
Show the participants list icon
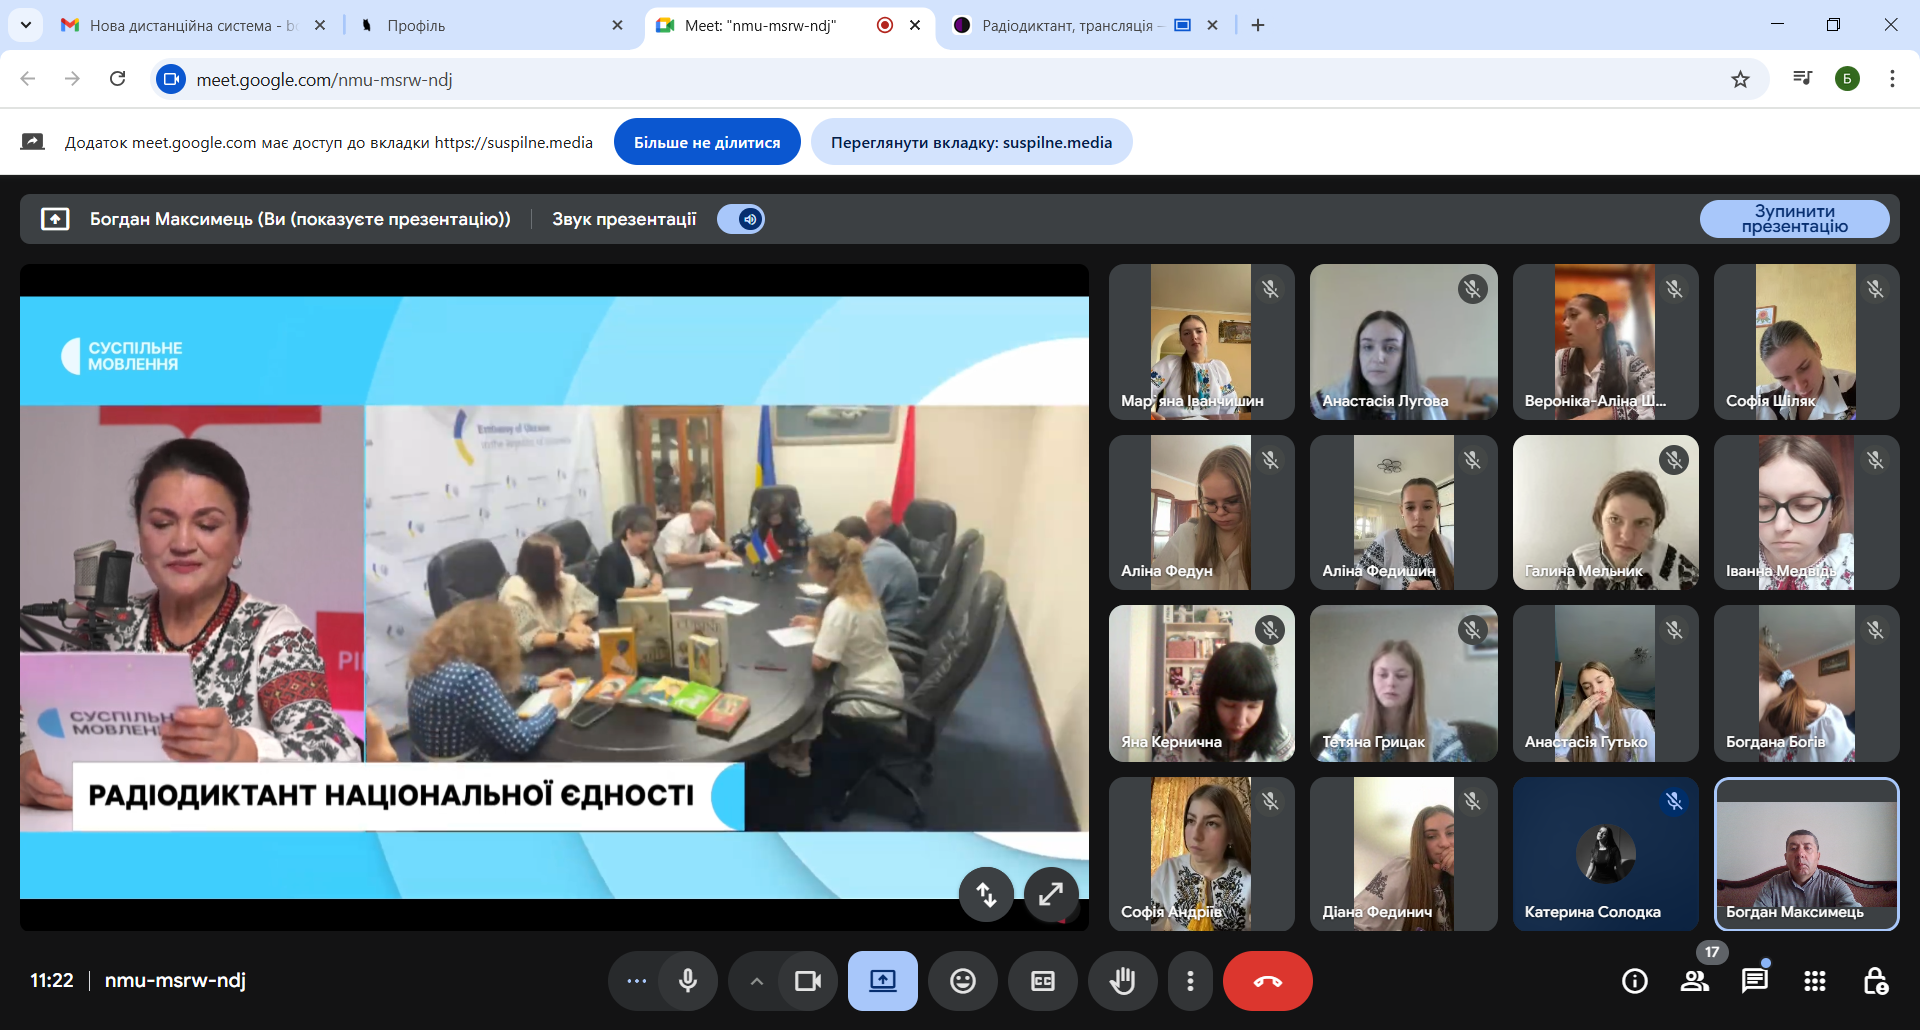click(1694, 981)
